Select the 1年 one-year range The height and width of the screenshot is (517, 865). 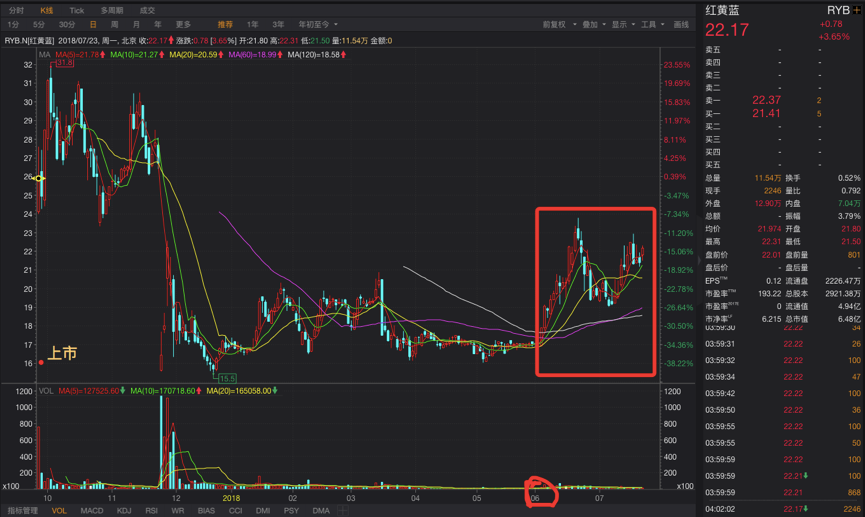(253, 24)
